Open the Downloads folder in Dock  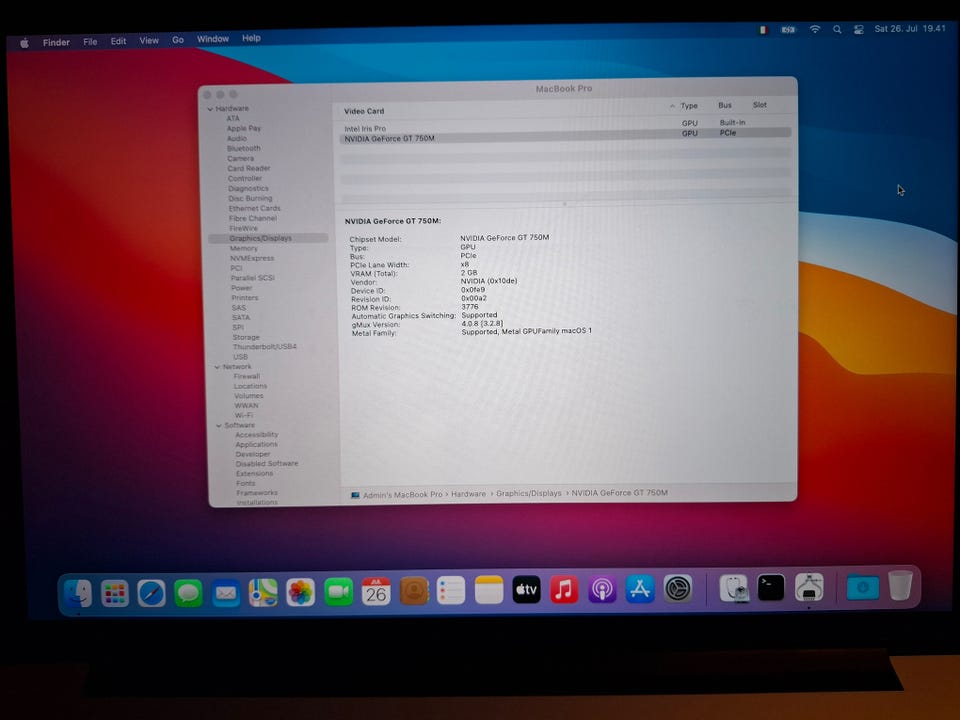tap(863, 587)
